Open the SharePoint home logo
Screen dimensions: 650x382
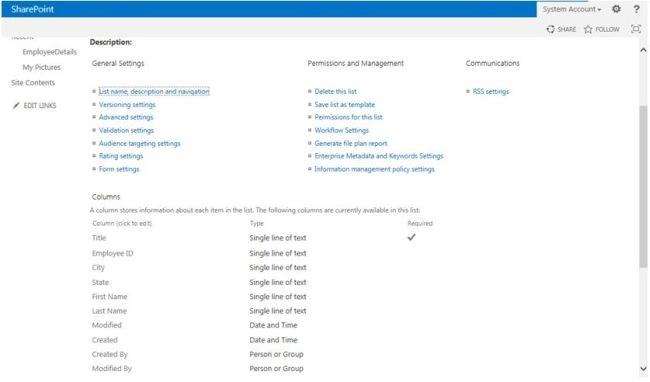tap(32, 9)
